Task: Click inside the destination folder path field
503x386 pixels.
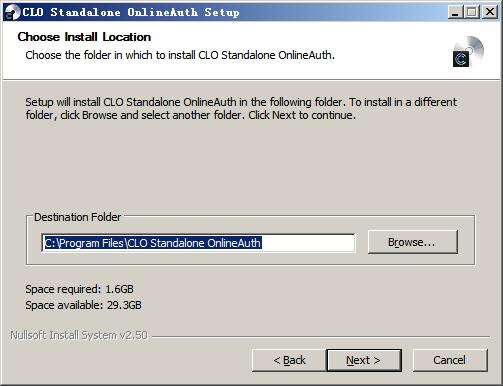Action: pyautogui.click(x=198, y=243)
